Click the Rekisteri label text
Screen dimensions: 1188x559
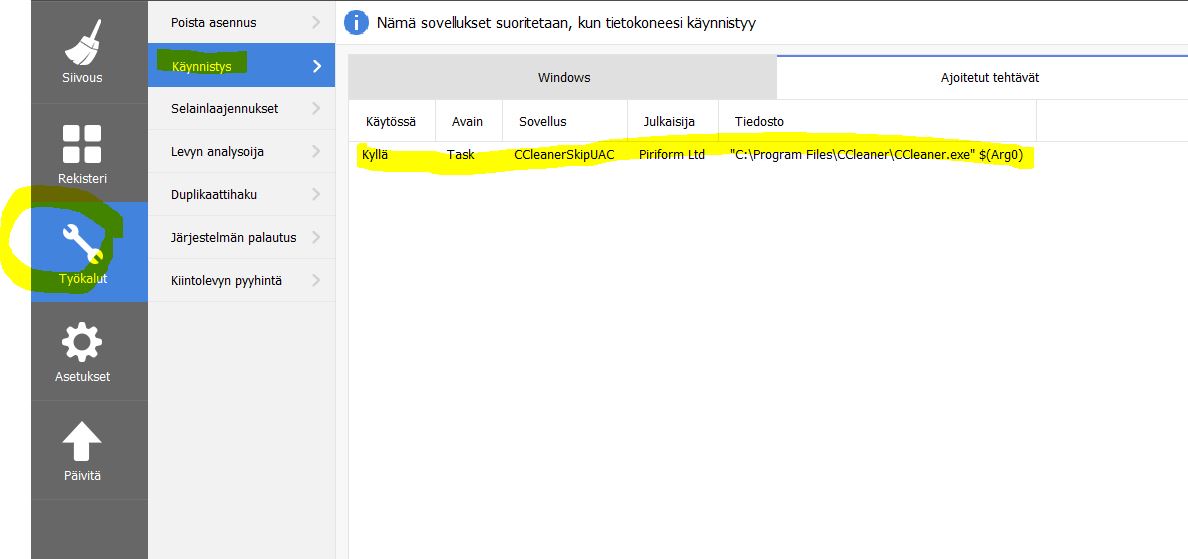point(82,179)
